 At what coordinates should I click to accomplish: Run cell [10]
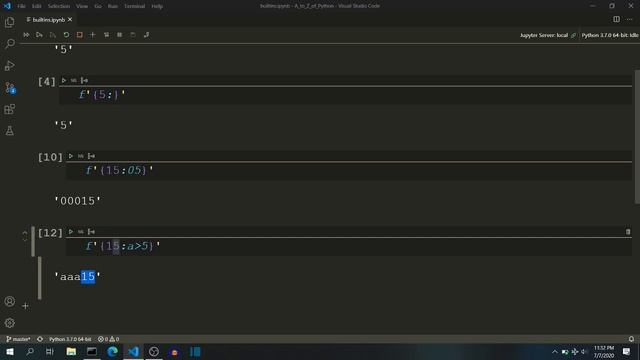[71, 156]
